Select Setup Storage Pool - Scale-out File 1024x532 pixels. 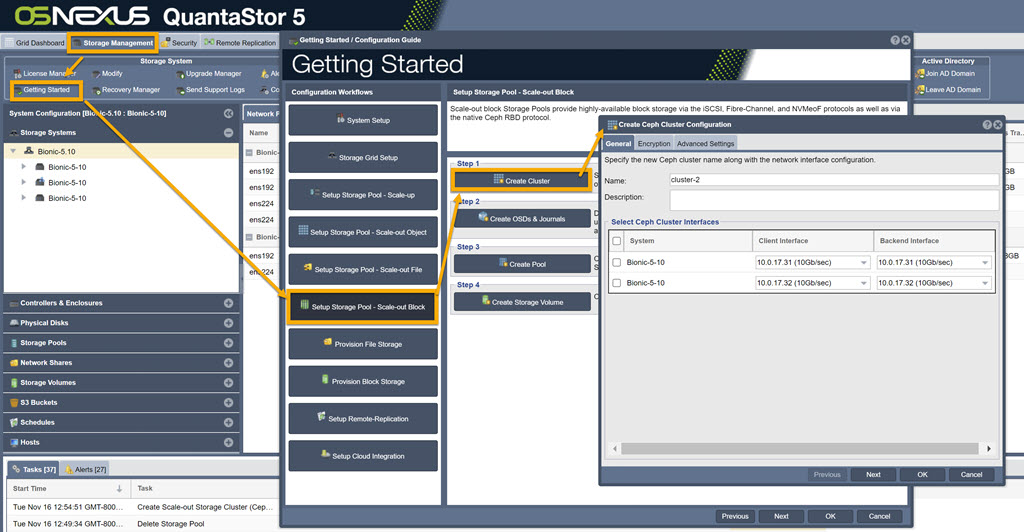[x=363, y=269]
